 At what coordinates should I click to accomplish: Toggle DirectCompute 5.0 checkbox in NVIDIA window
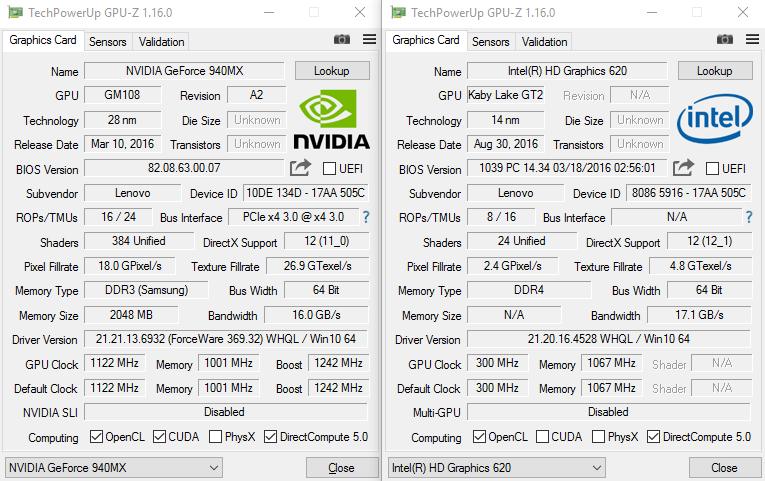tap(270, 437)
